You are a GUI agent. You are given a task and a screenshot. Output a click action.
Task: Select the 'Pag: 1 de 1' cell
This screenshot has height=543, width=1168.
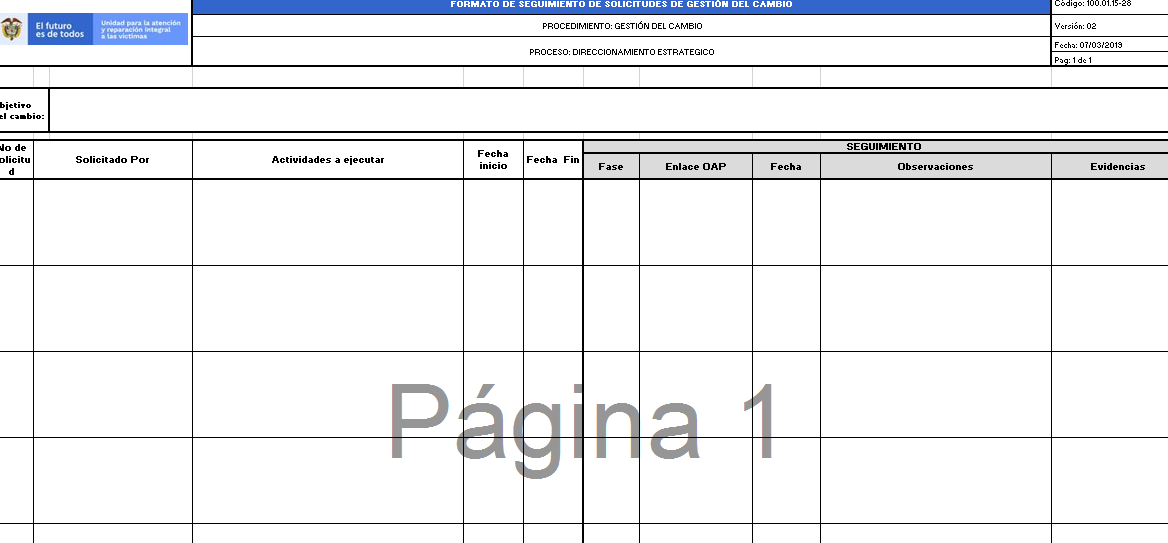tap(1109, 60)
